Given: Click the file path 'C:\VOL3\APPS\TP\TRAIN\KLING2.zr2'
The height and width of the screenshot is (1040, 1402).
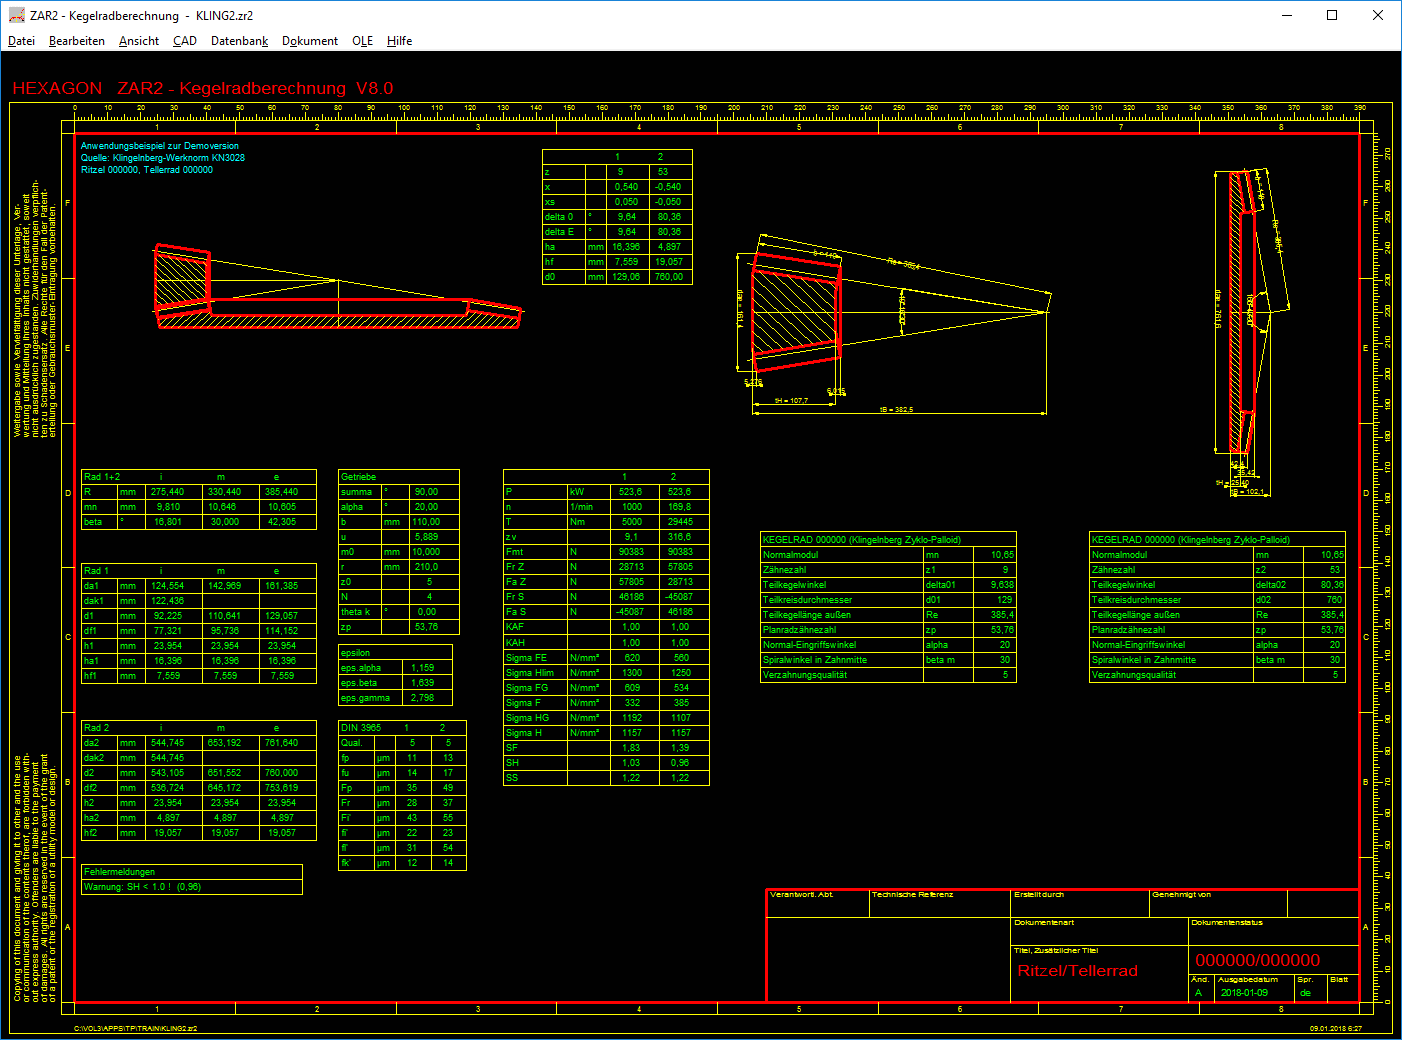Looking at the screenshot, I should 135,1028.
